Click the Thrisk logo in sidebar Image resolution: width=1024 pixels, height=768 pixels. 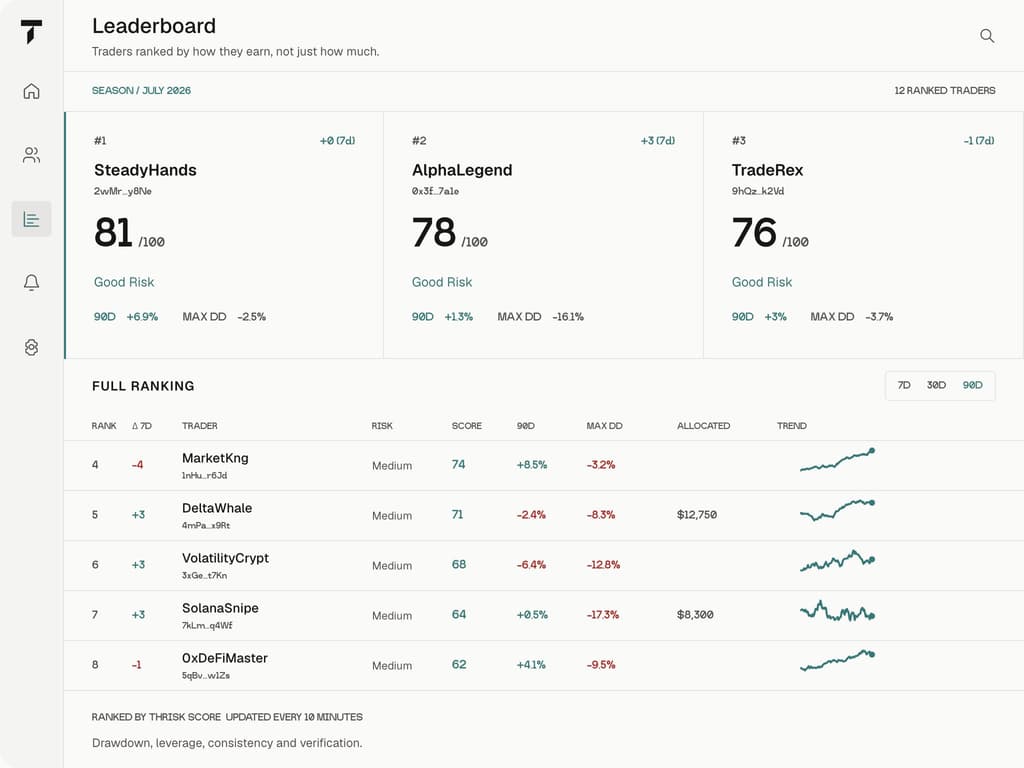(31, 31)
